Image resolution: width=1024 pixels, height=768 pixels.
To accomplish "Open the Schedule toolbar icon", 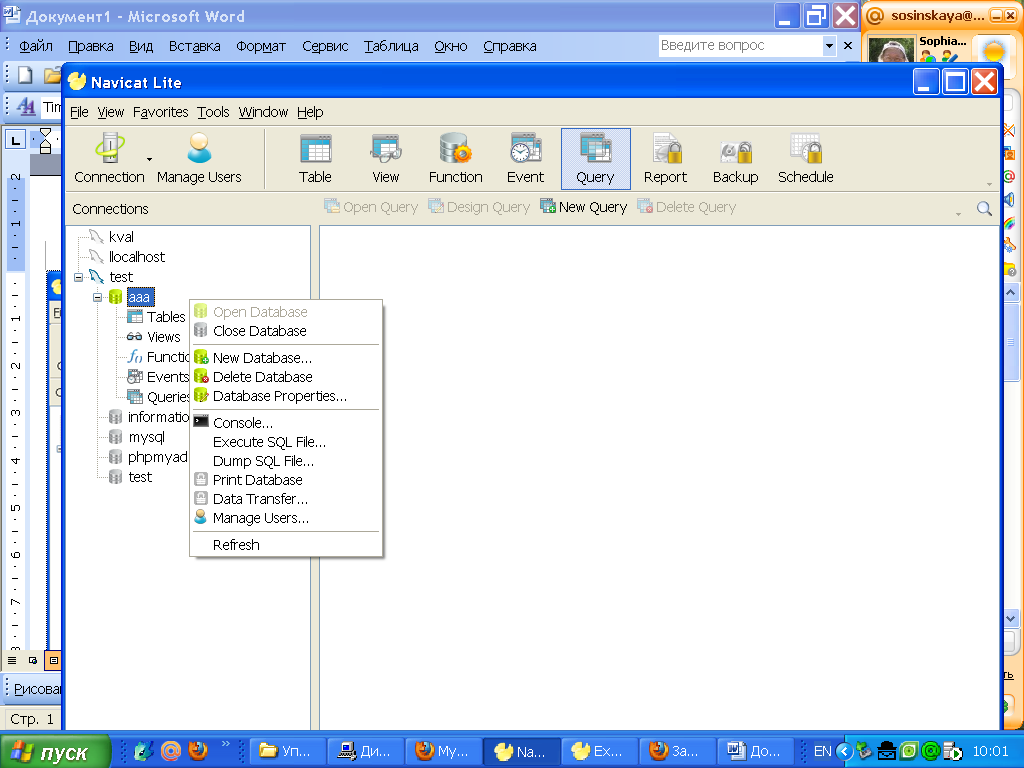I will point(805,159).
